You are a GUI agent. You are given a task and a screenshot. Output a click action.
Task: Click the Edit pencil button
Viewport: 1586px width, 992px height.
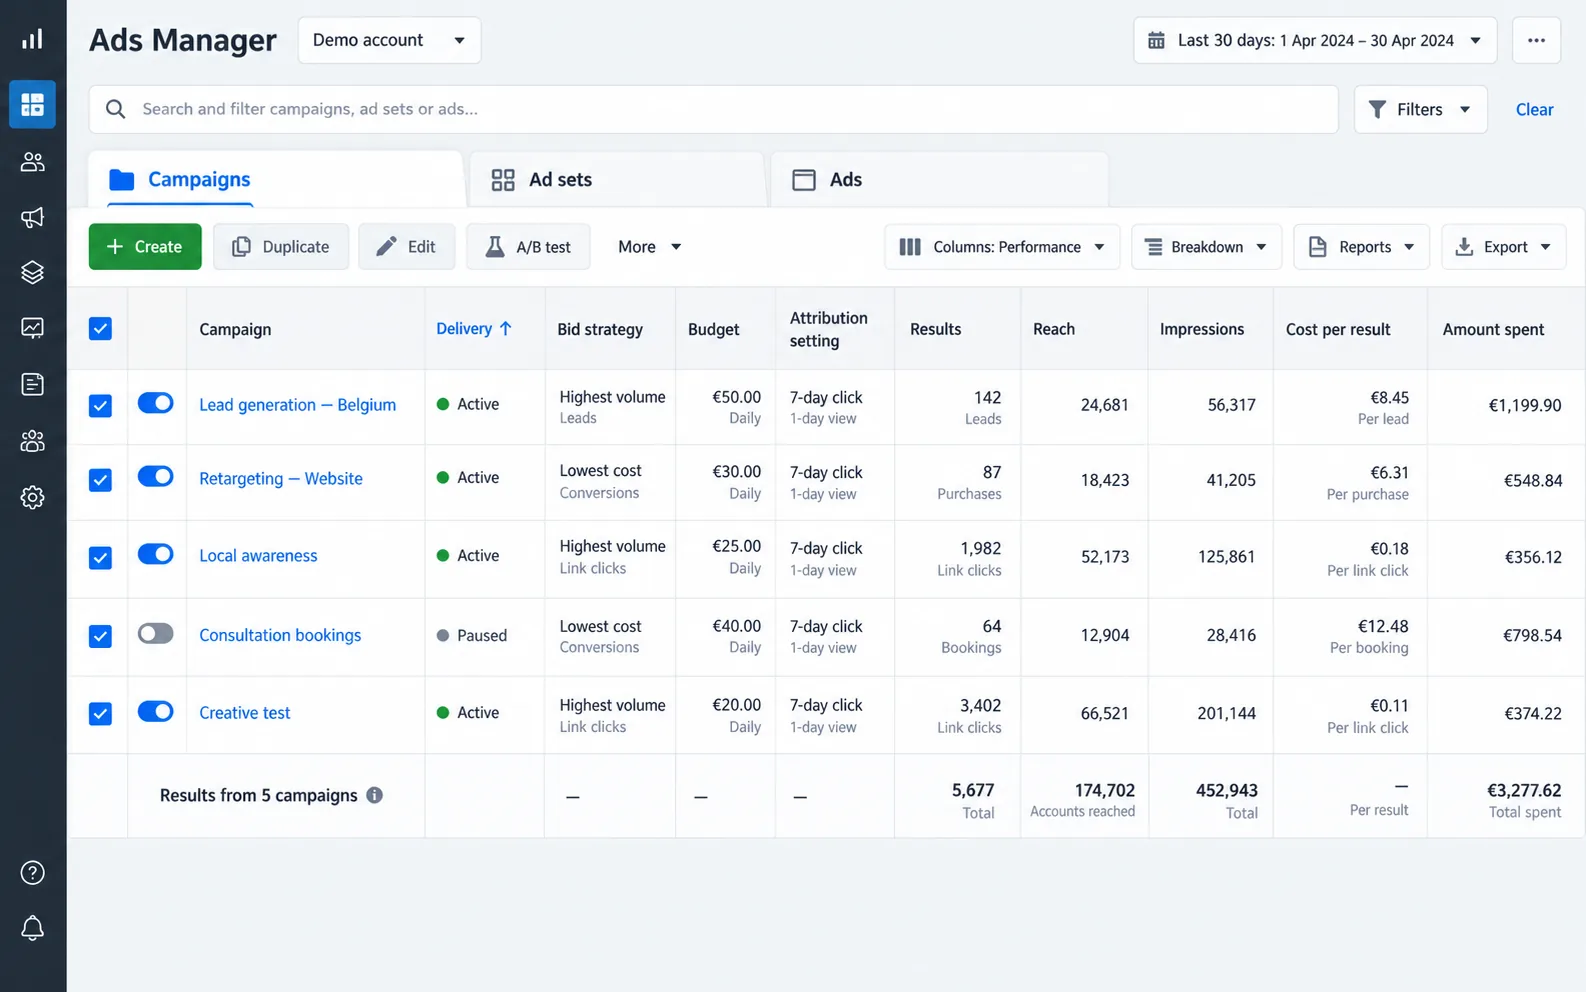click(406, 247)
